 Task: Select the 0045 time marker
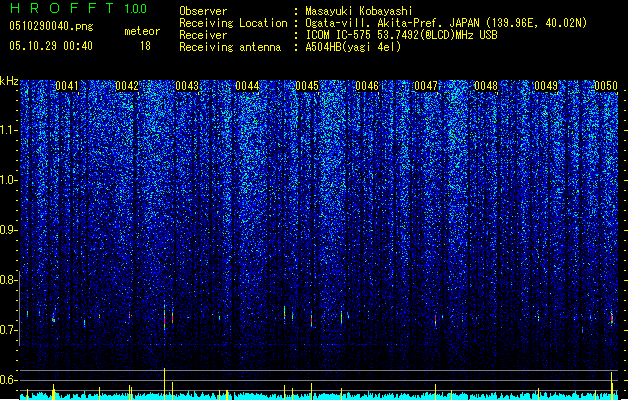pyautogui.click(x=307, y=86)
